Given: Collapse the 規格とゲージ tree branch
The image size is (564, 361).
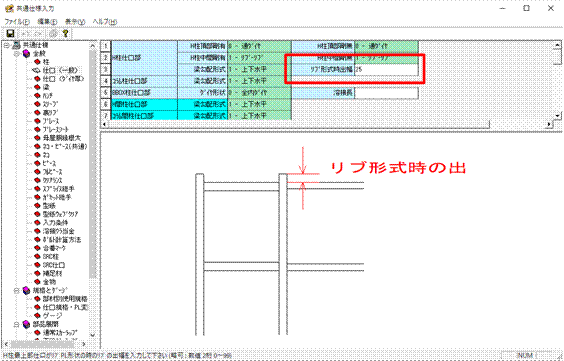Looking at the screenshot, I should click(x=17, y=291).
